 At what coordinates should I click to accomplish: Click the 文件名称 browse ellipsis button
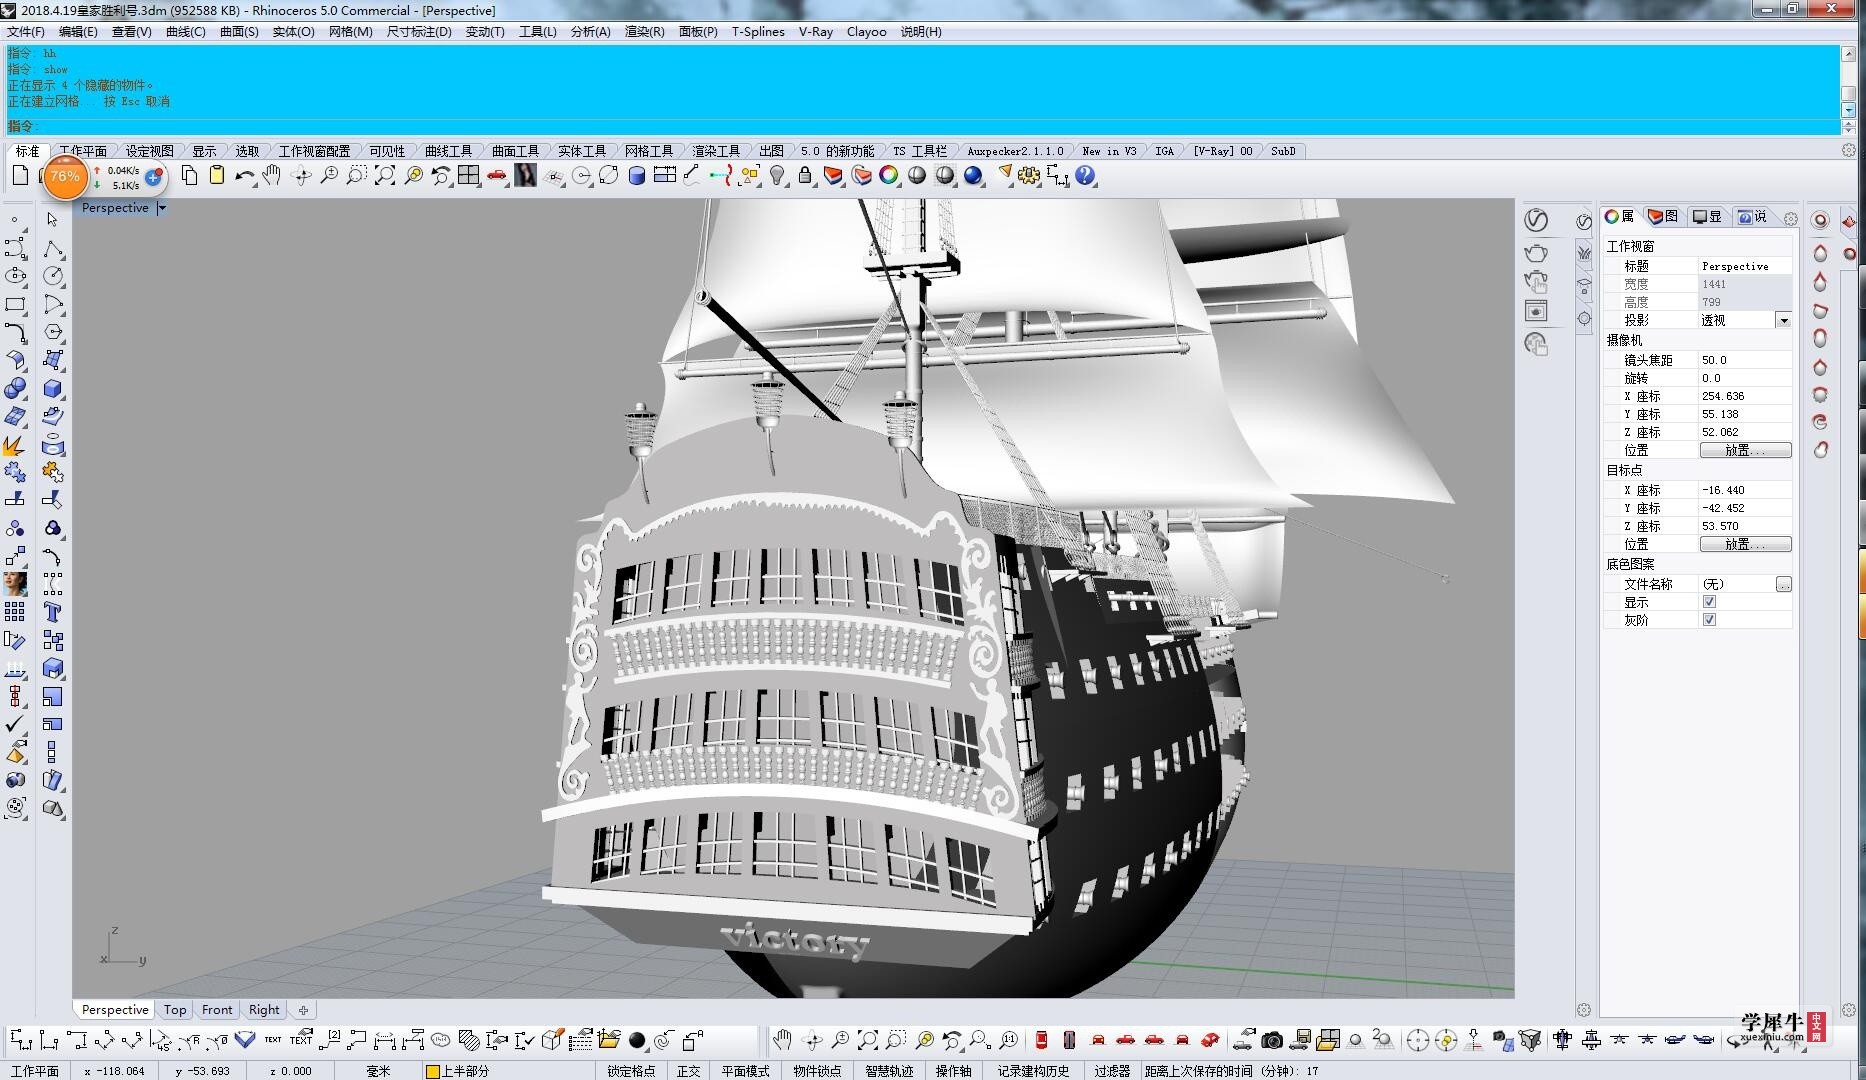1783,584
